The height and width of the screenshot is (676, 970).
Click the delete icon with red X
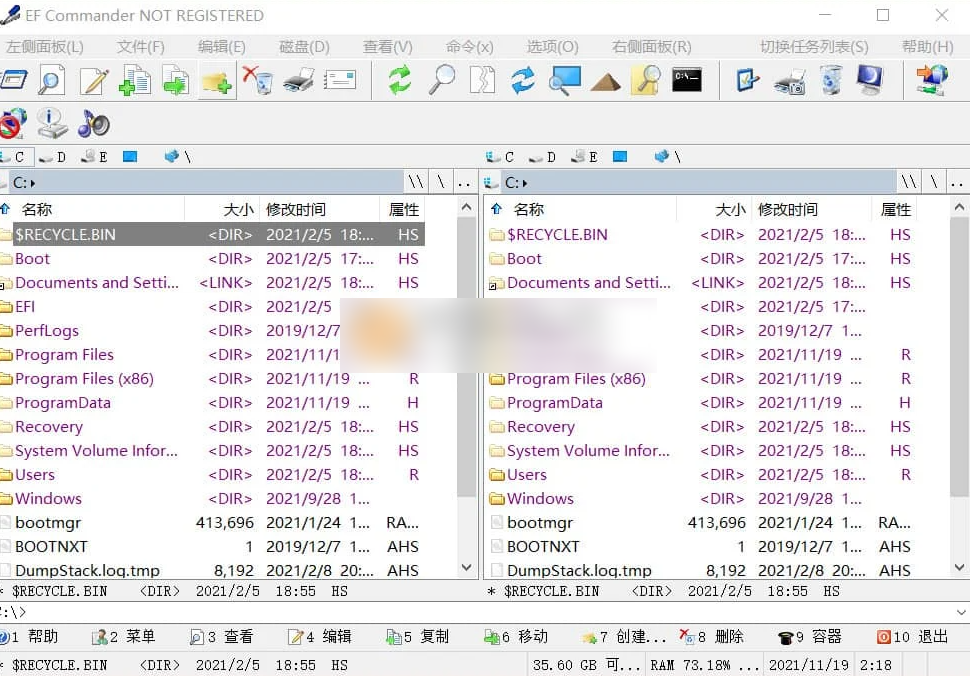pos(258,80)
